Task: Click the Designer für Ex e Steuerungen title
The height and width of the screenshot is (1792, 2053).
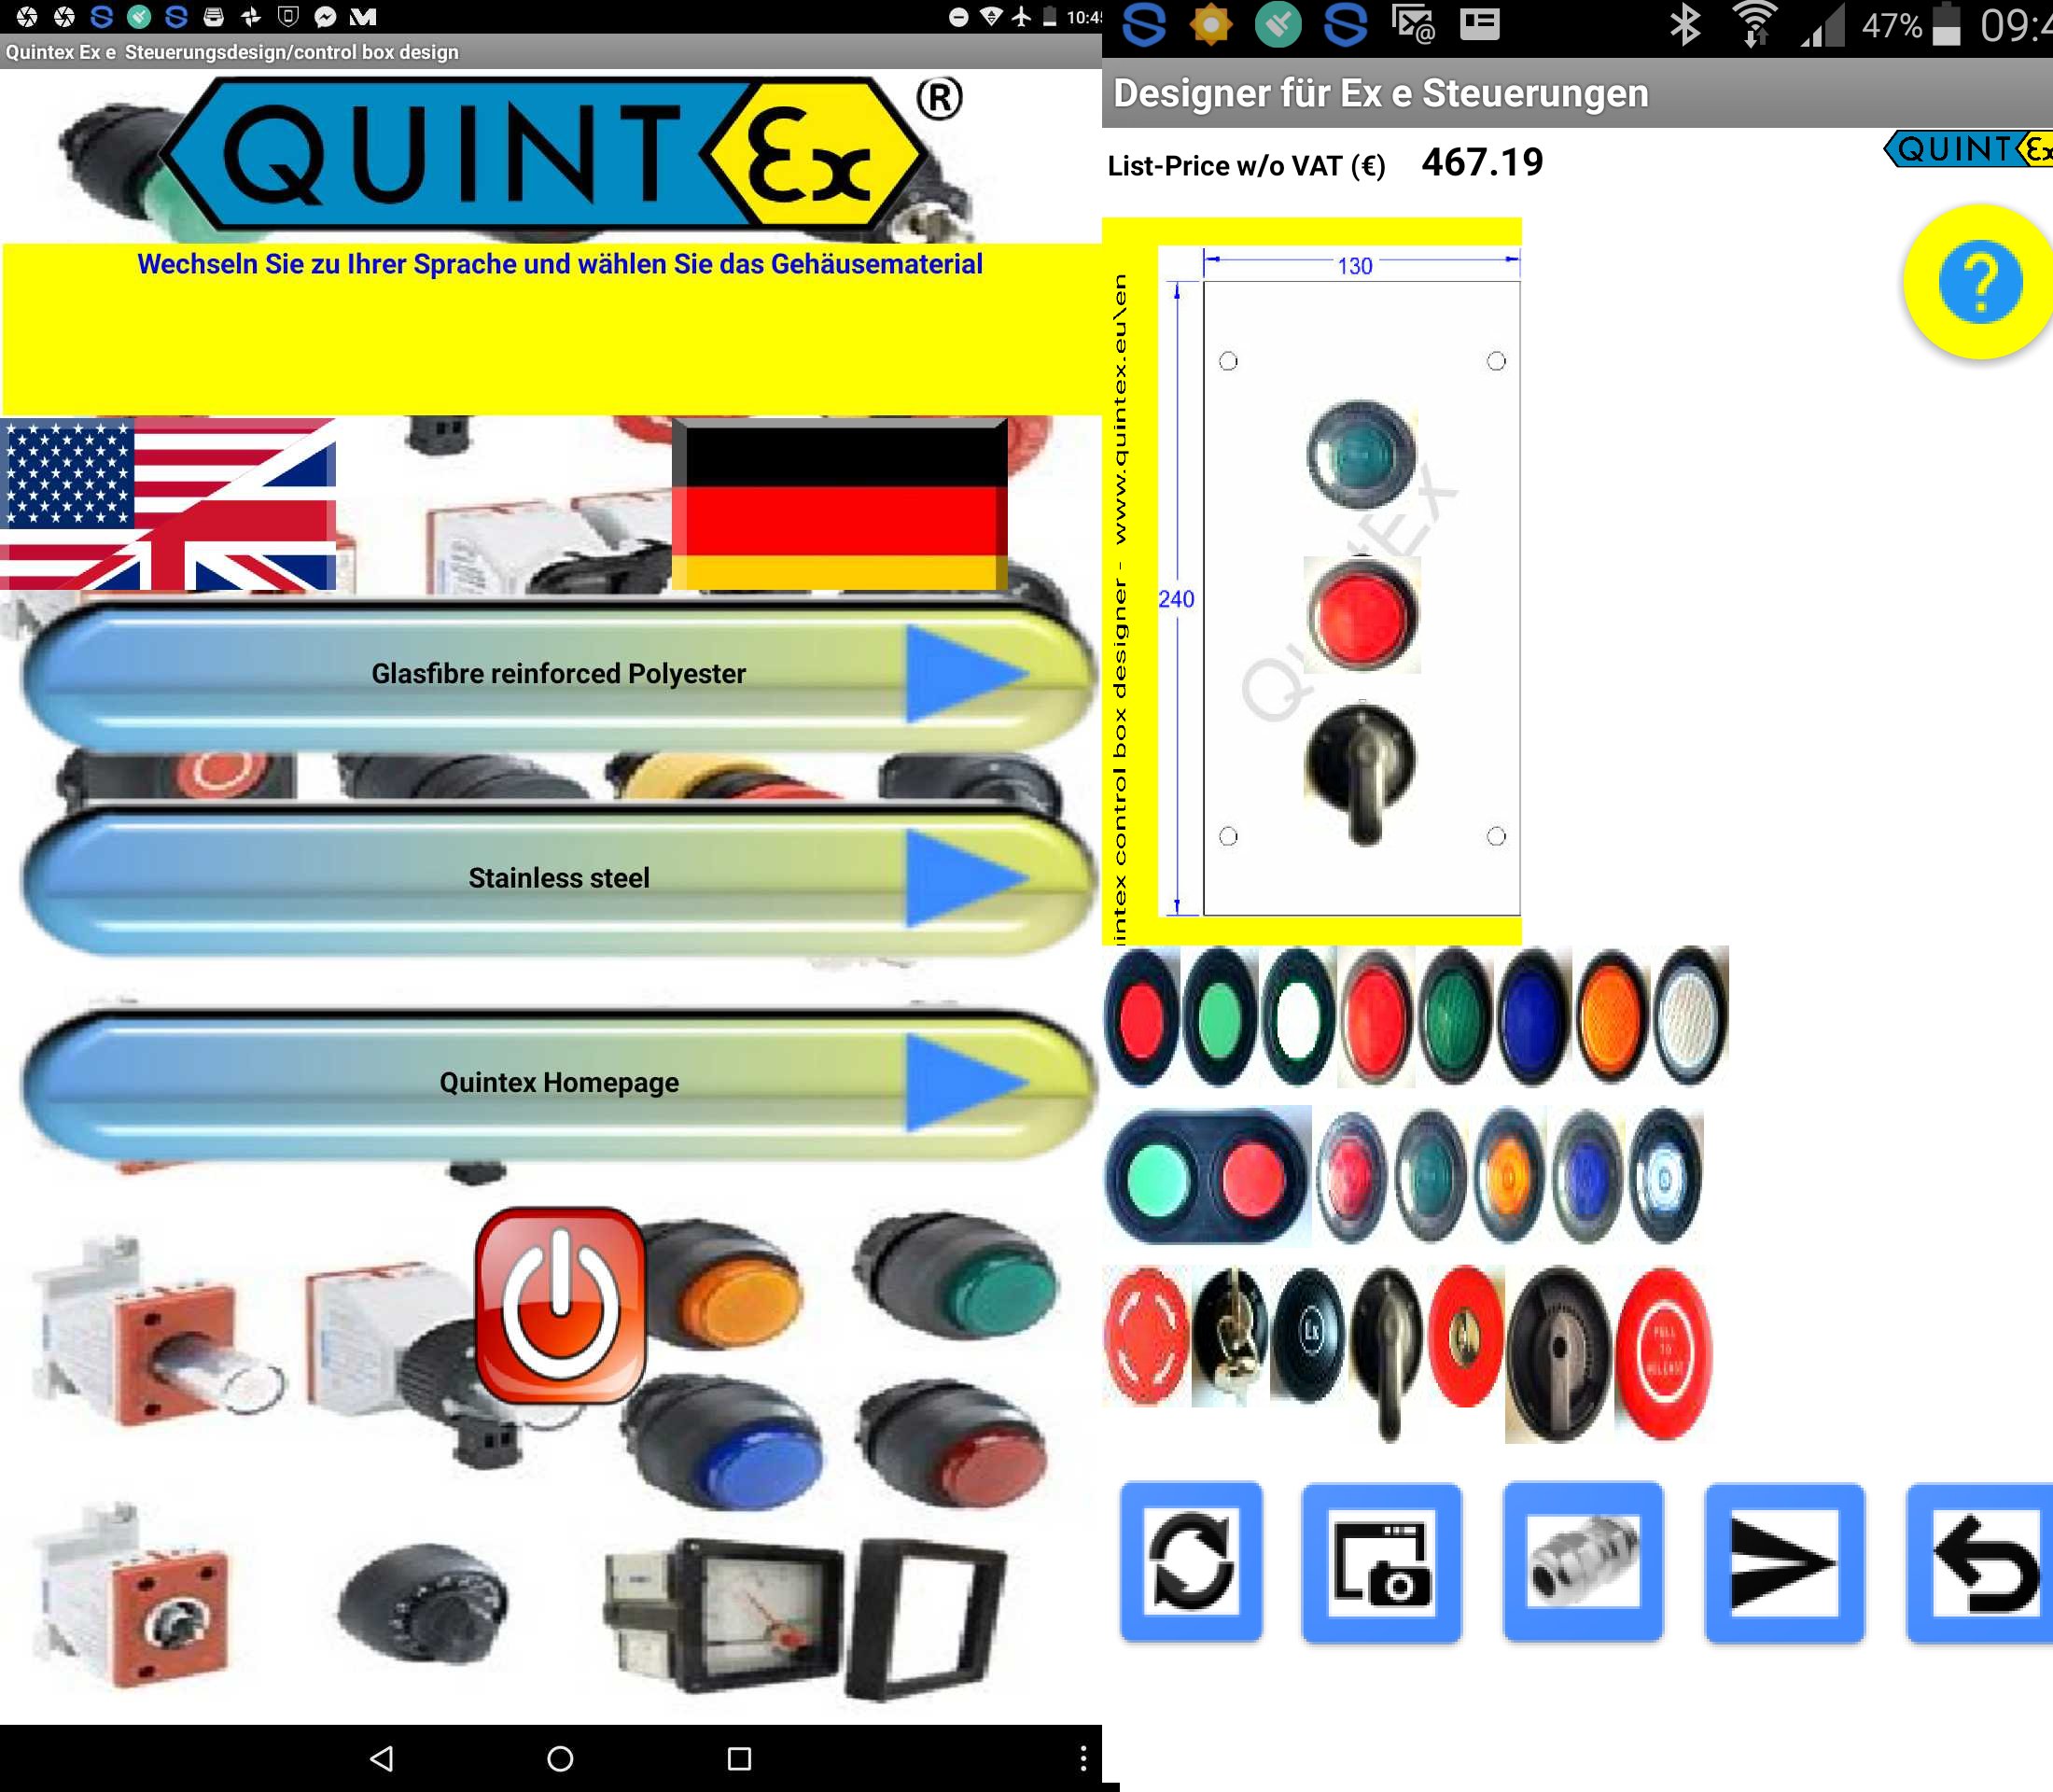Action: tap(1380, 93)
